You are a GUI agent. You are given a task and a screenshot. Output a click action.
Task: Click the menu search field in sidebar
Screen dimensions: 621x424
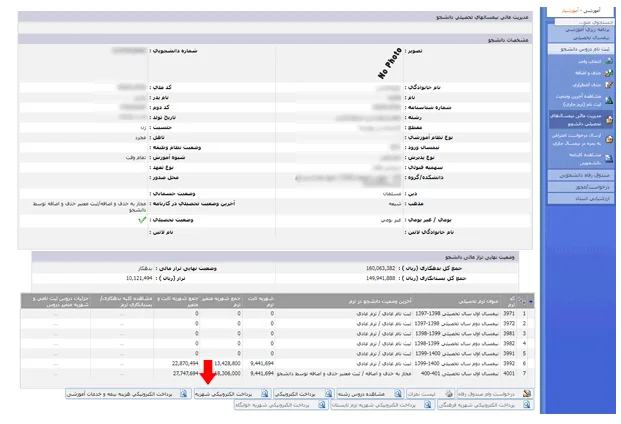pyautogui.click(x=583, y=22)
